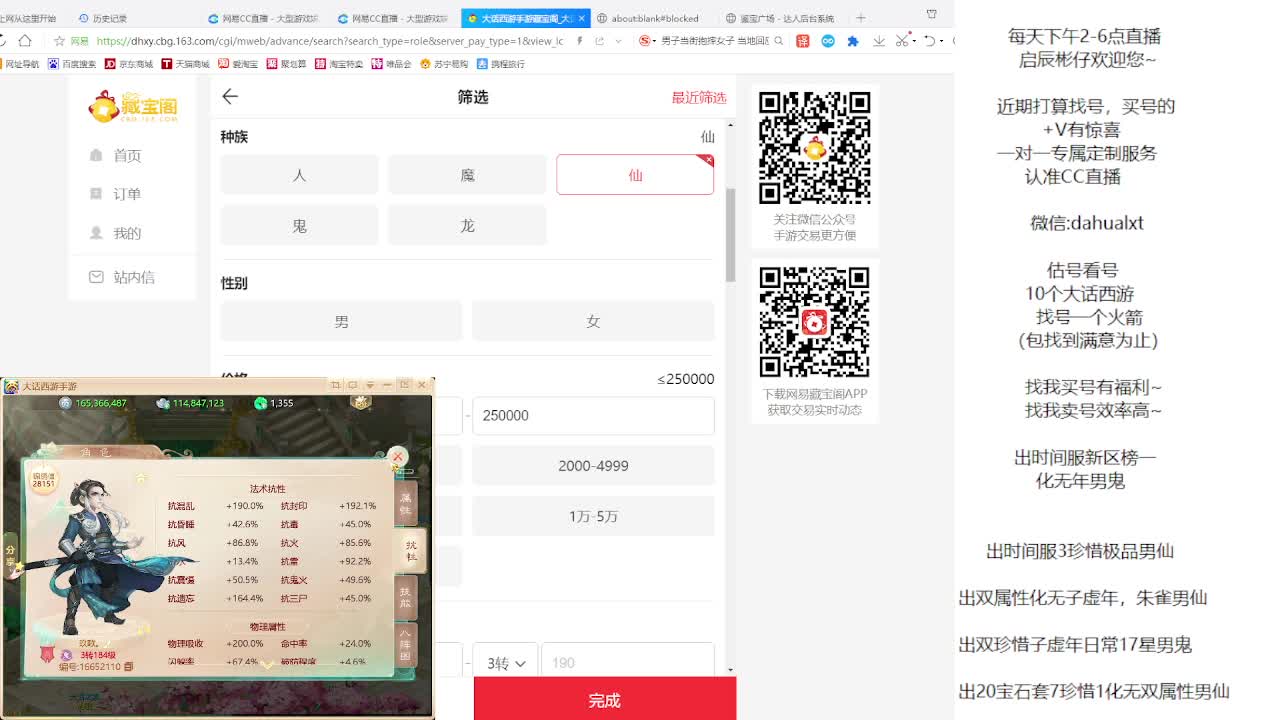
Task: Open 我的 in the 藏宝阁 sidebar
Action: click(x=116, y=233)
